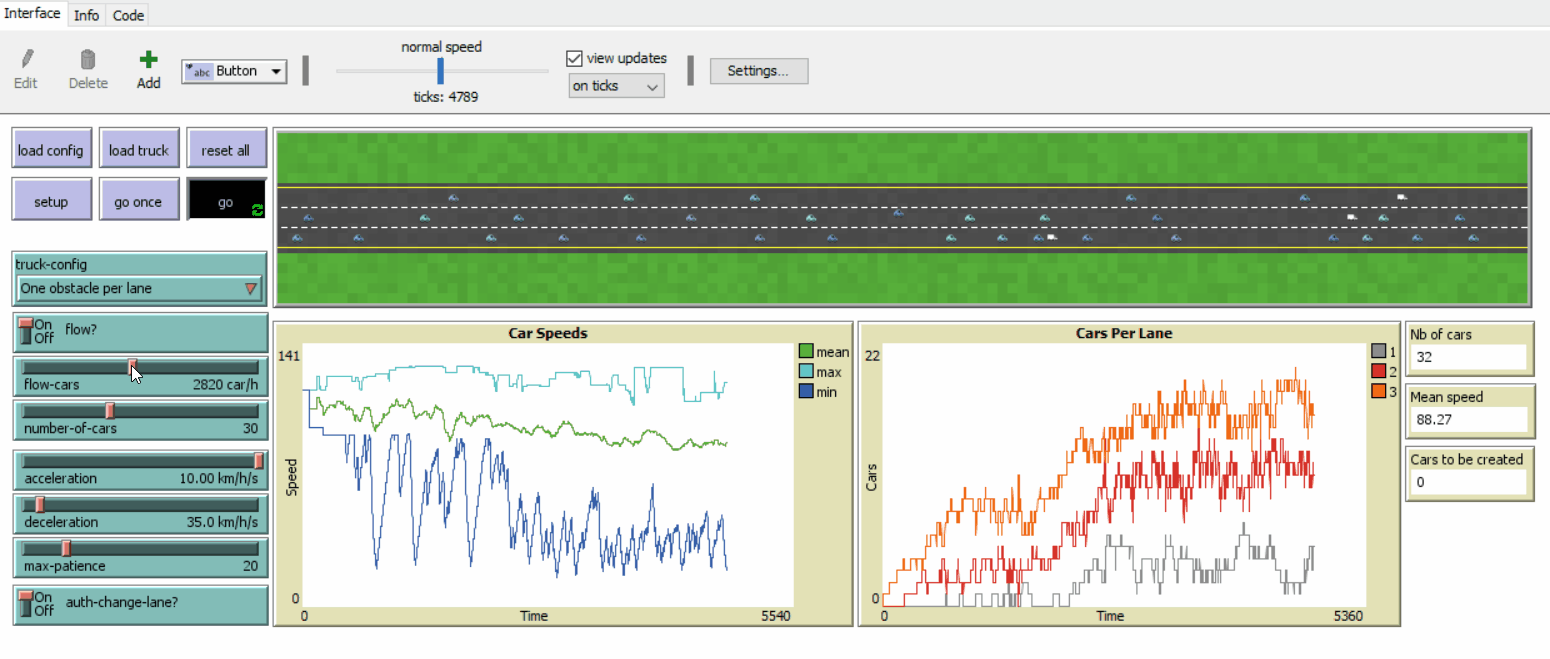Switch to the Info tab
Viewport: 1550px width, 659px height.
(86, 15)
